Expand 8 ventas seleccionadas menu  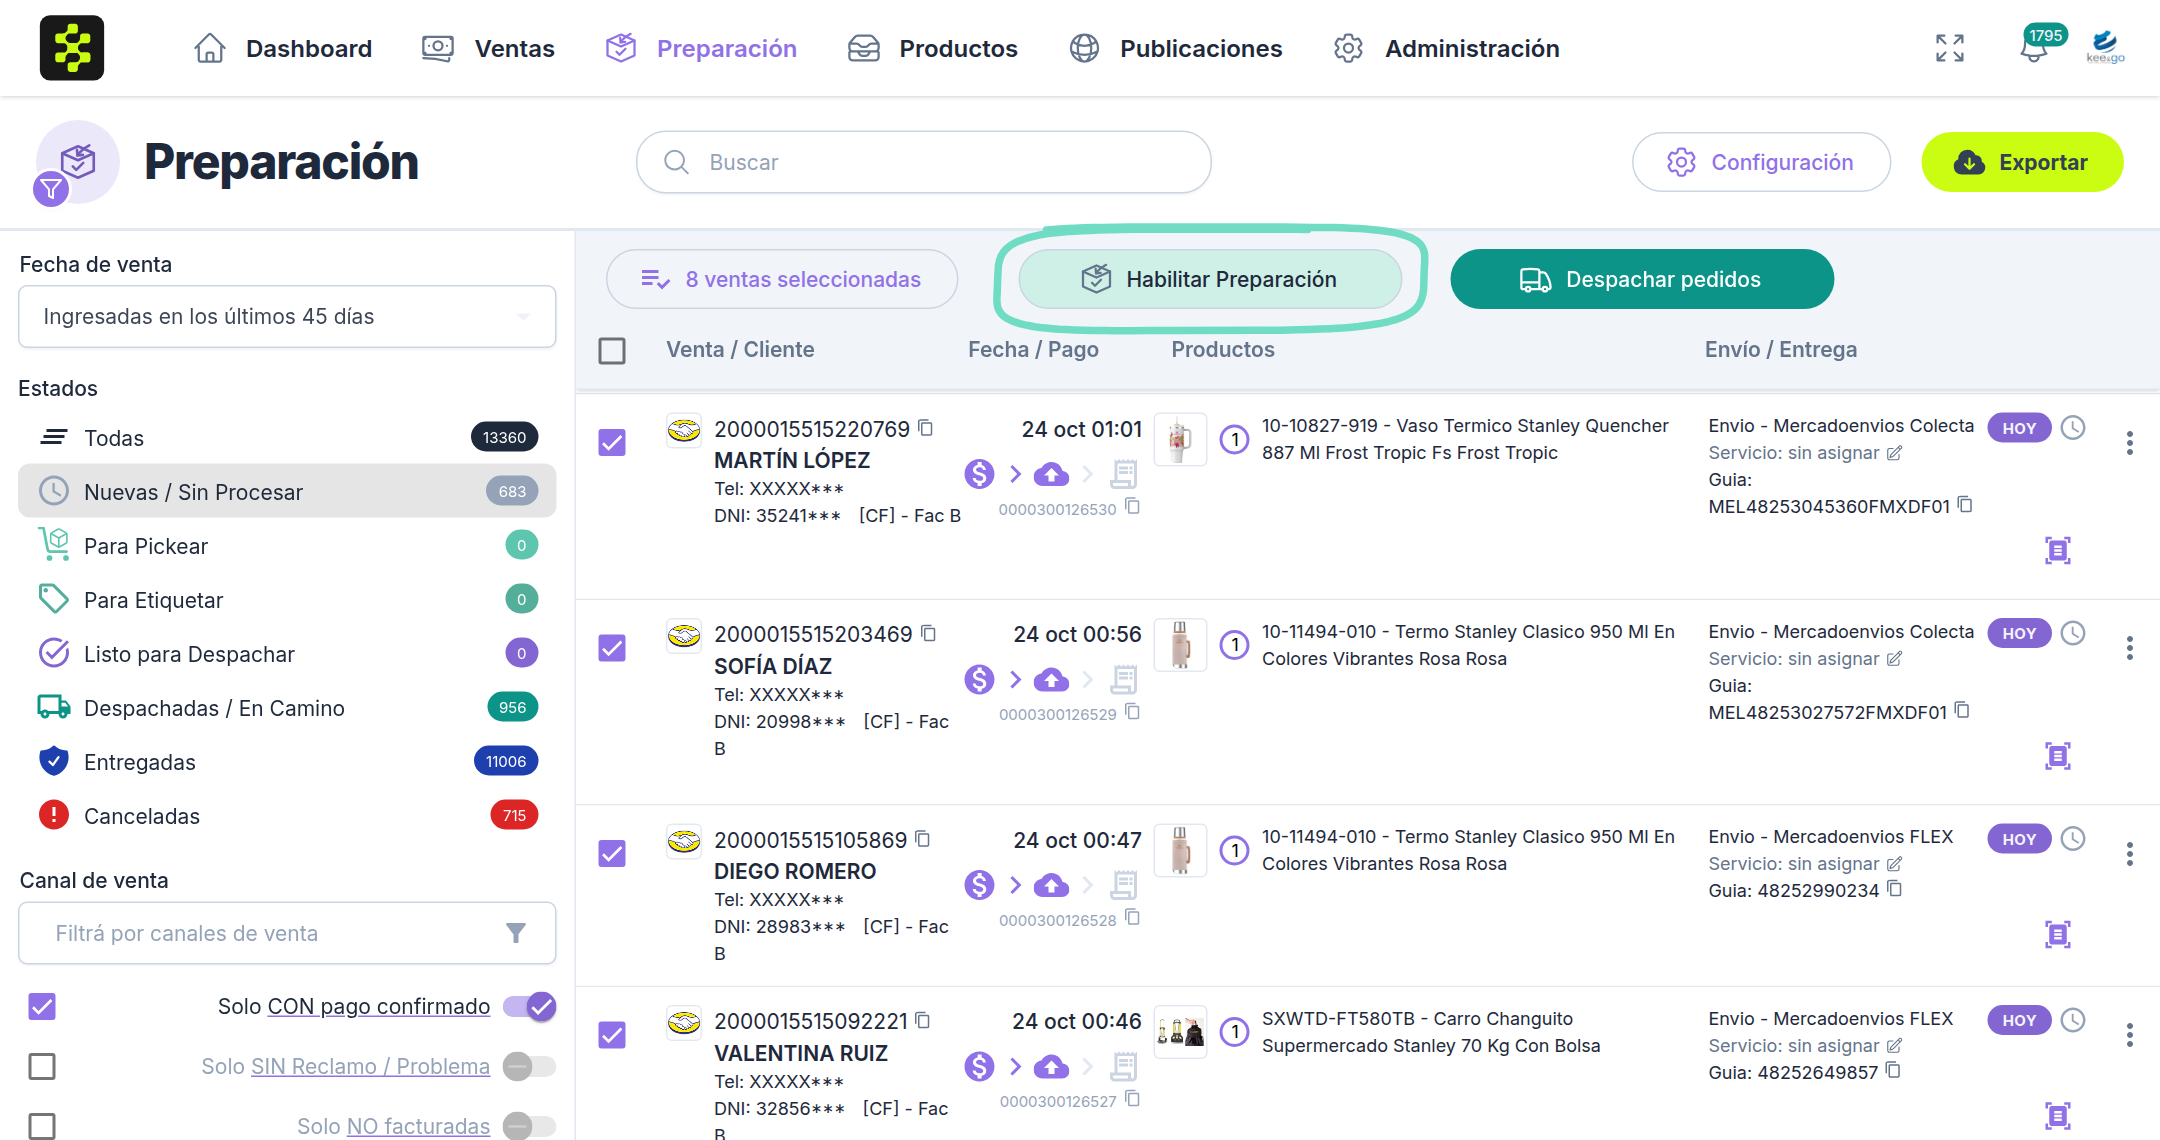781,279
